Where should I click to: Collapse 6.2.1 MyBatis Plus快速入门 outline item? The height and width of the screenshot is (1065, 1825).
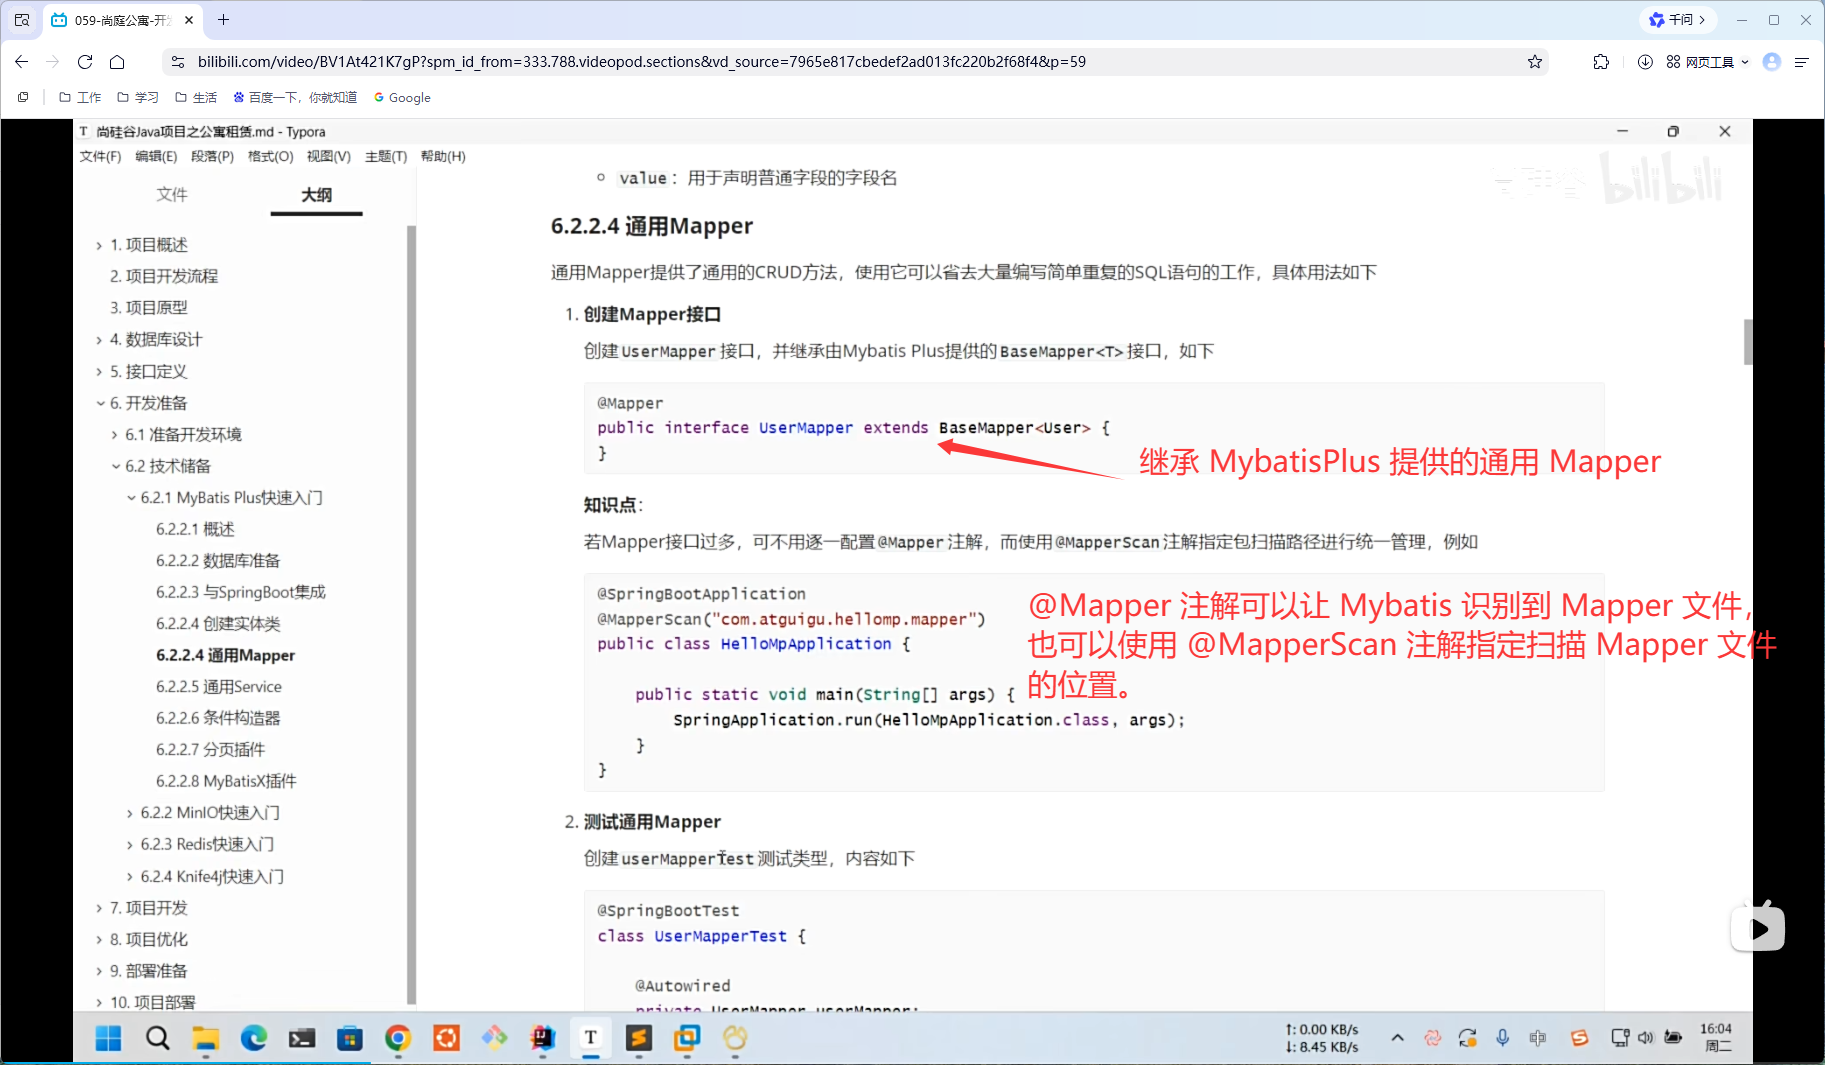click(x=130, y=498)
